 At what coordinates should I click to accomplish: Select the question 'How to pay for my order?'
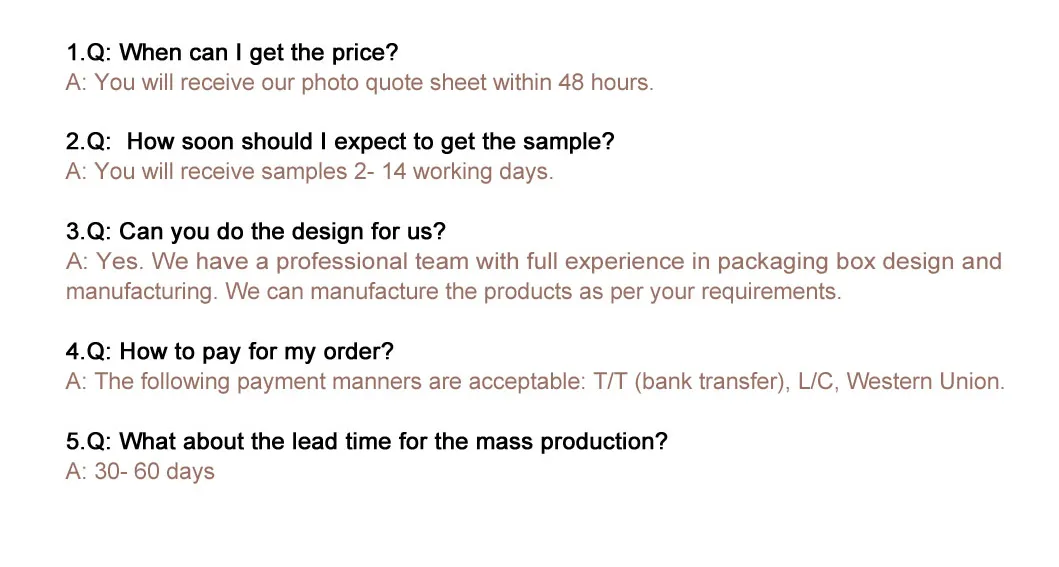click(x=256, y=352)
